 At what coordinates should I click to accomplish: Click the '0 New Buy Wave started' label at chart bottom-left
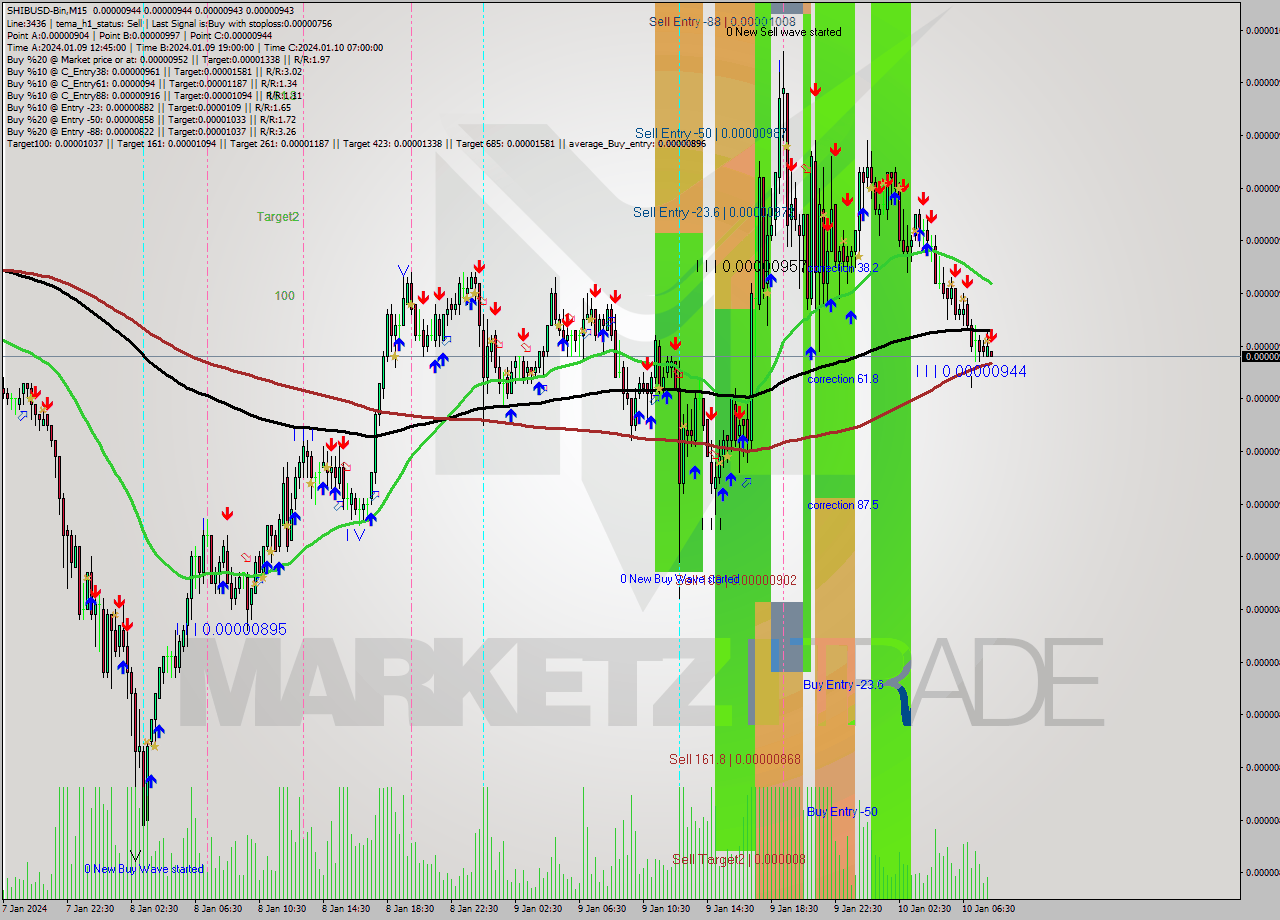(144, 869)
